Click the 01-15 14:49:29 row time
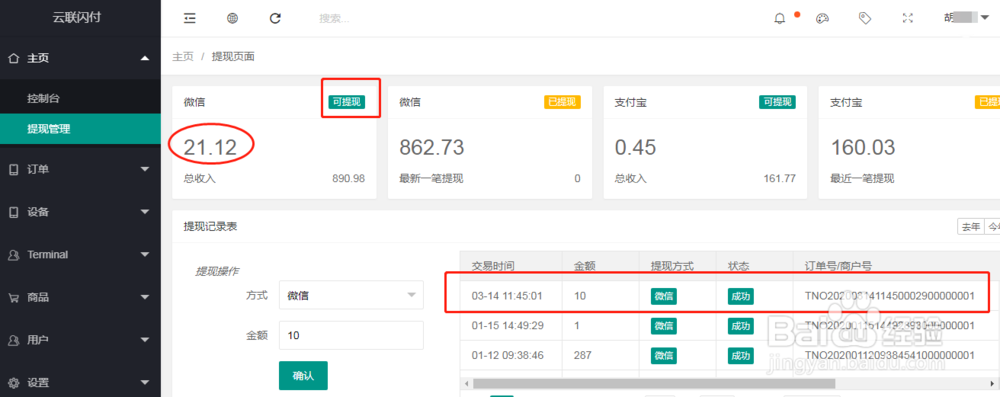1000x397 pixels. [x=507, y=326]
